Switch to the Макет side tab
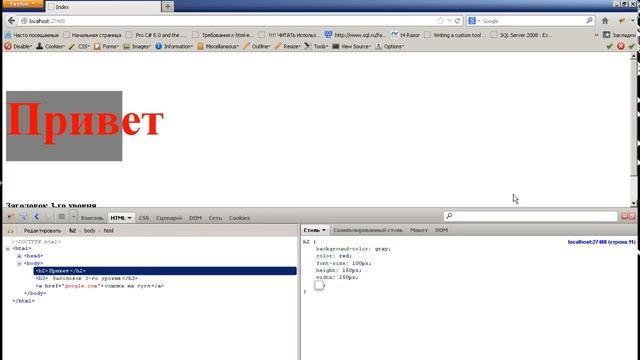This screenshot has width=640, height=360. (419, 230)
